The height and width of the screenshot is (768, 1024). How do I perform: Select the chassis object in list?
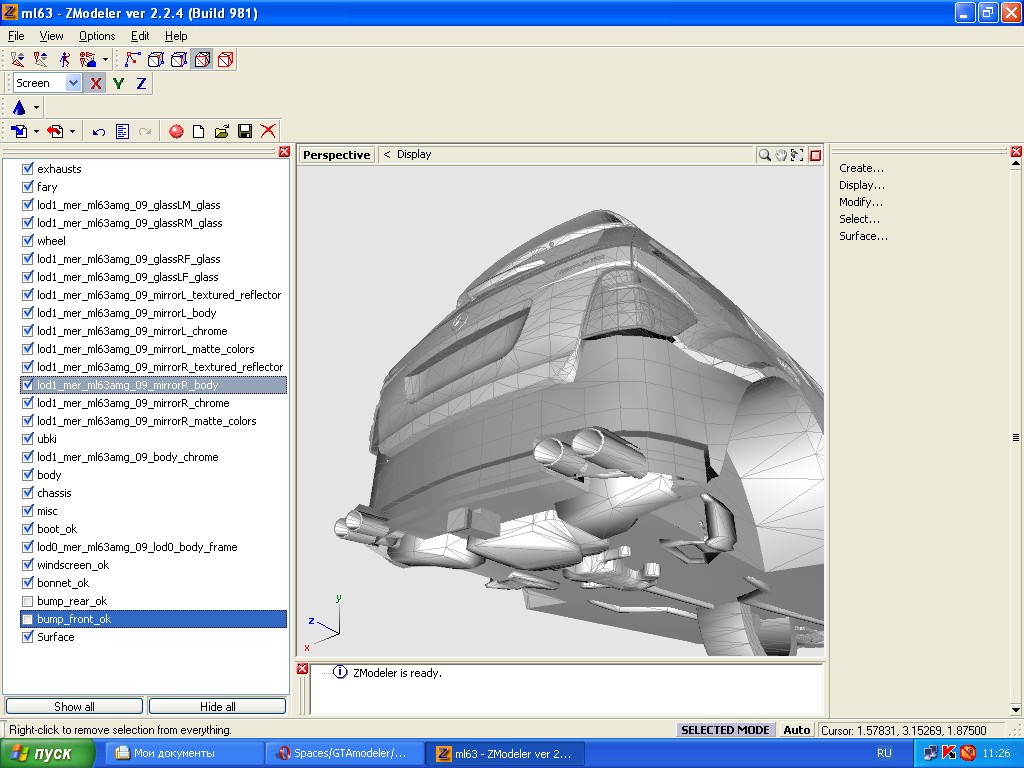click(x=54, y=493)
